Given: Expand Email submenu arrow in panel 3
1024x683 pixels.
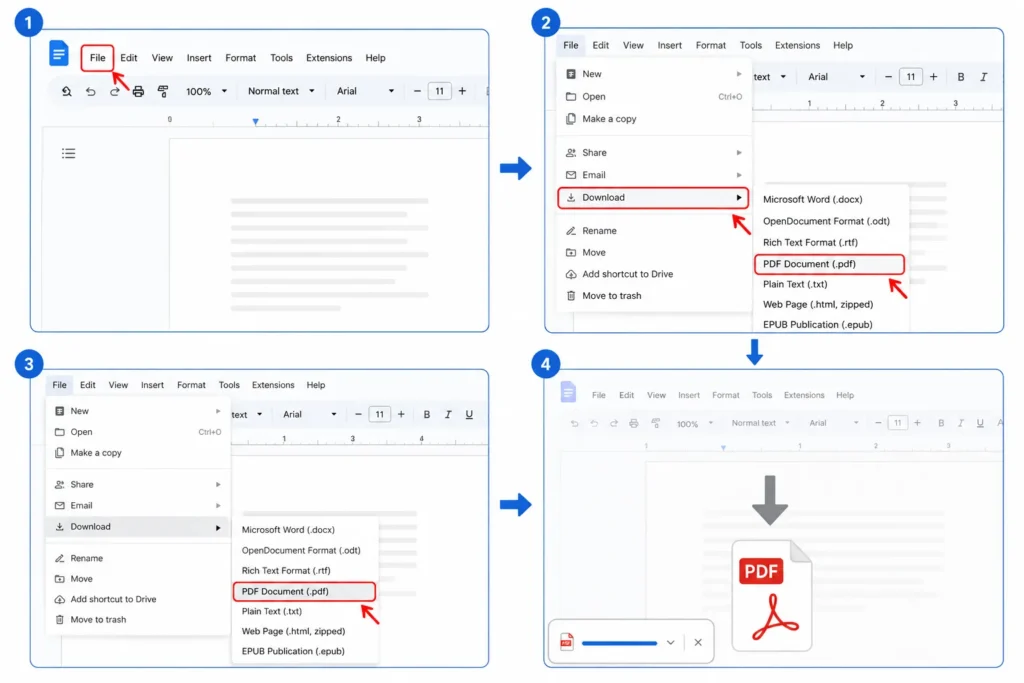Looking at the screenshot, I should 218,506.
